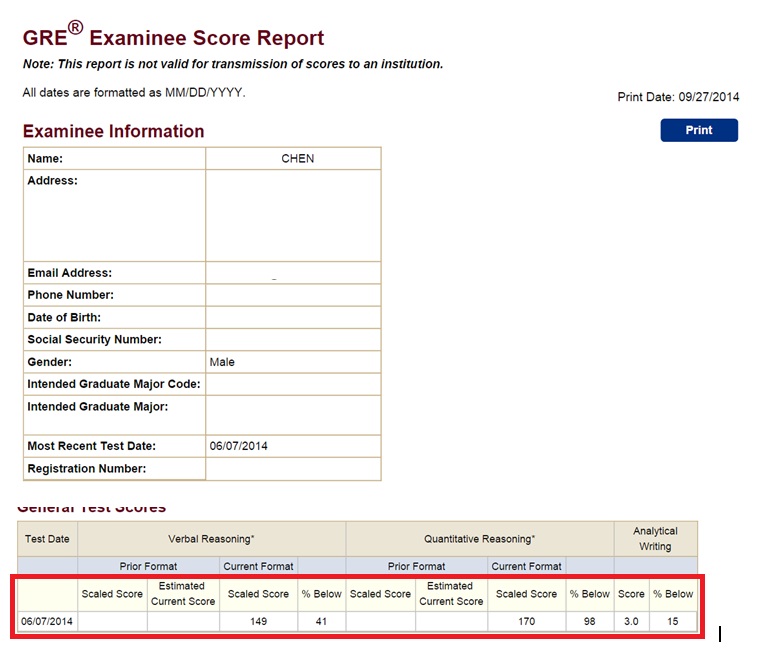Click the report validity note text
Screen dimensions: 760x649
(233, 64)
